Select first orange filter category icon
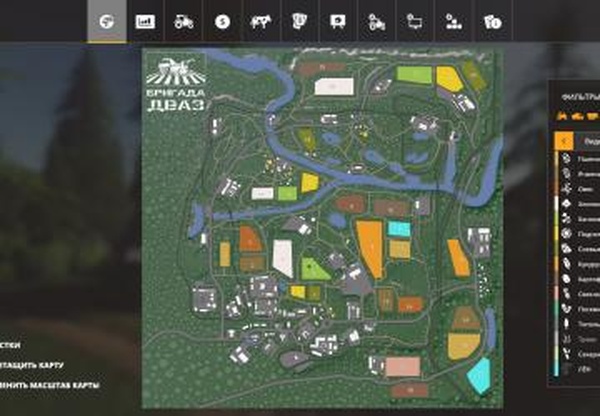This screenshot has width=600, height=416. click(562, 116)
